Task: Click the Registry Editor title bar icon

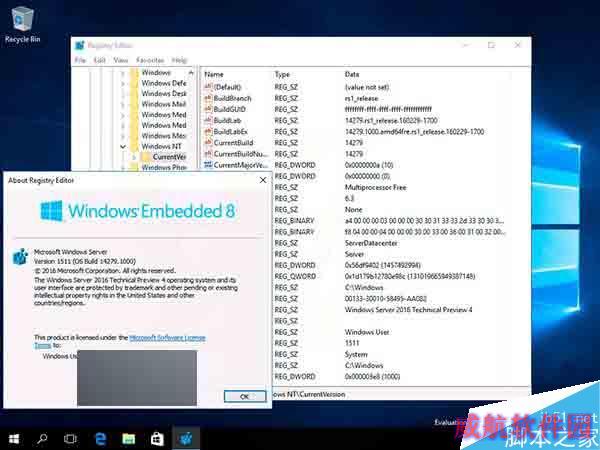Action: pyautogui.click(x=80, y=45)
